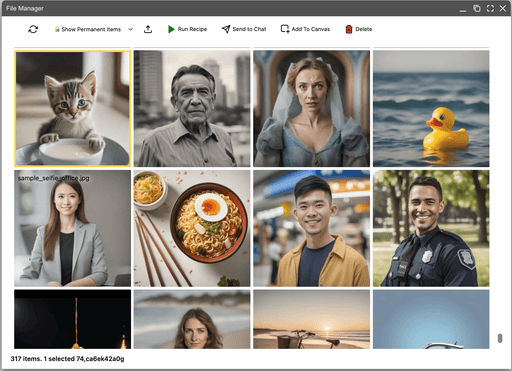Image resolution: width=512 pixels, height=371 pixels.
Task: Click the red Delete trash icon
Action: 349,29
